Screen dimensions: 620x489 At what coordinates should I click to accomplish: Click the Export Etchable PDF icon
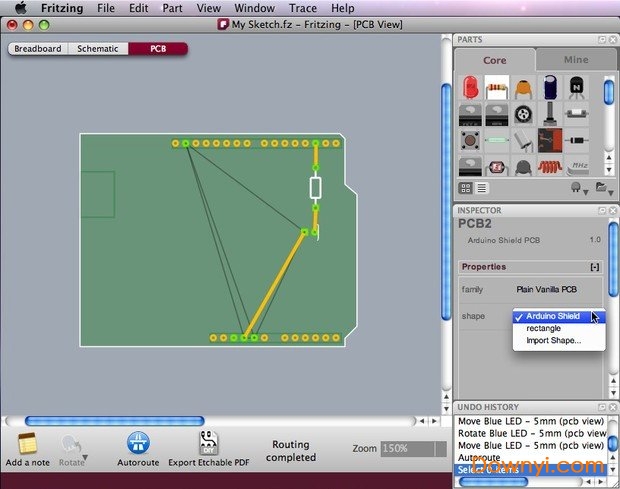coord(210,444)
